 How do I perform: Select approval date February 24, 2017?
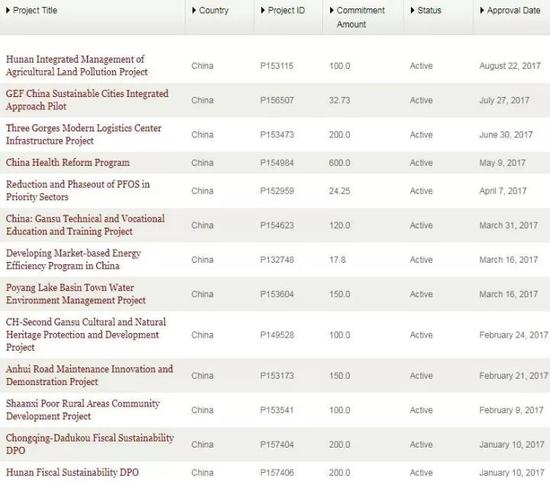(514, 335)
